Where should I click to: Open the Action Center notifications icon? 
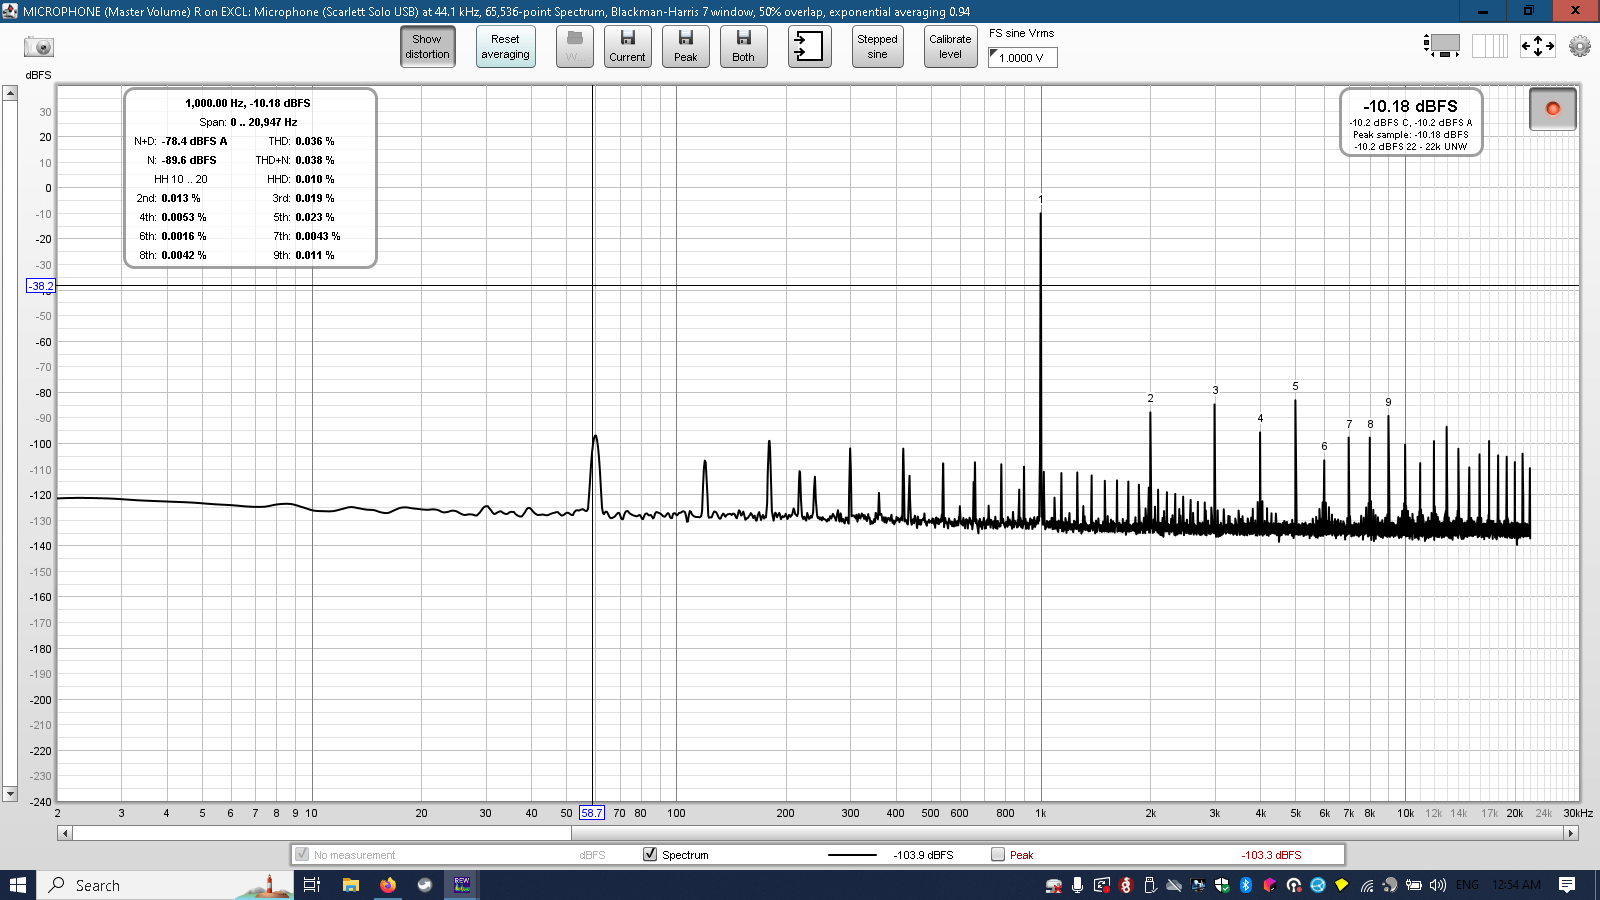1567,885
